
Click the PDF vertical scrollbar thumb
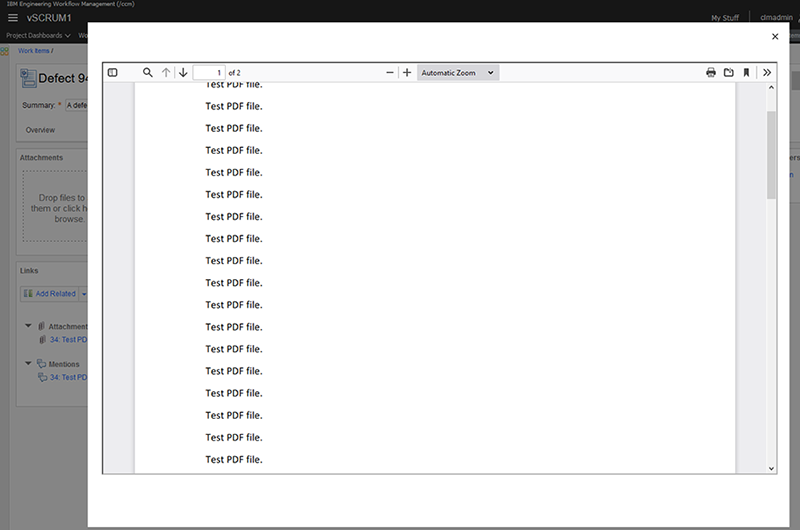point(771,155)
